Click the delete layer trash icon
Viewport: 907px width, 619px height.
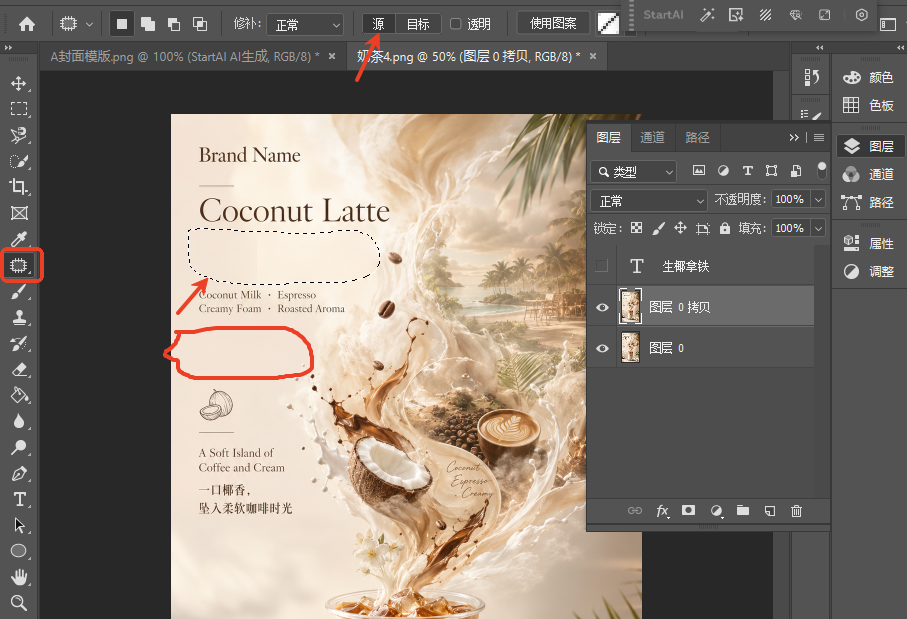coord(797,511)
